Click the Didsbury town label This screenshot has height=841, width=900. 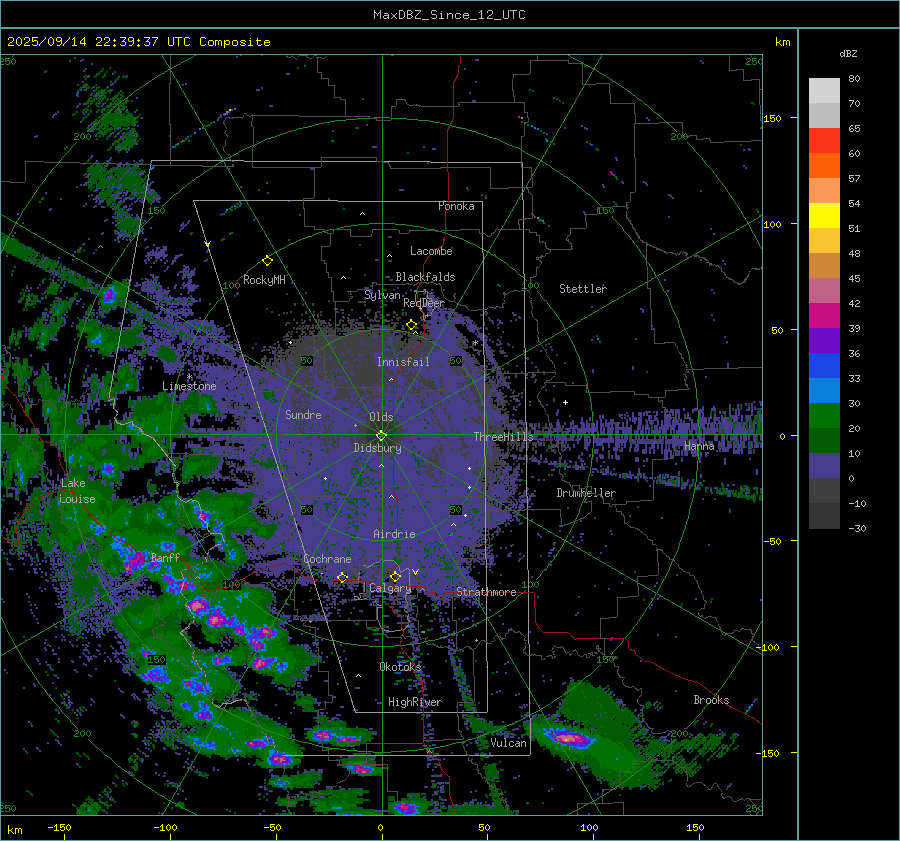click(377, 448)
